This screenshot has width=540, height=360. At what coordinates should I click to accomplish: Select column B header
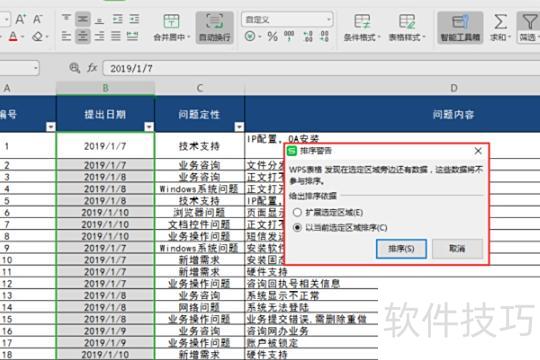[x=105, y=88]
